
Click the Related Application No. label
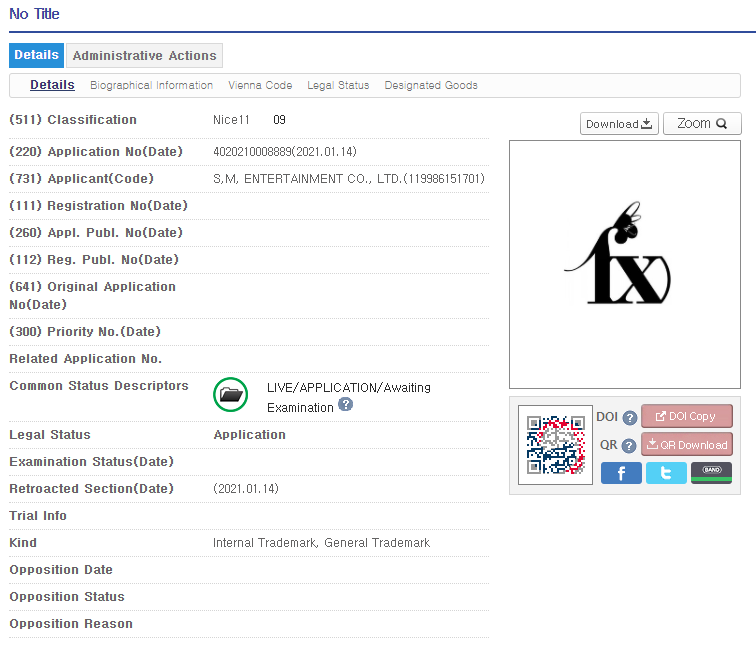click(85, 359)
